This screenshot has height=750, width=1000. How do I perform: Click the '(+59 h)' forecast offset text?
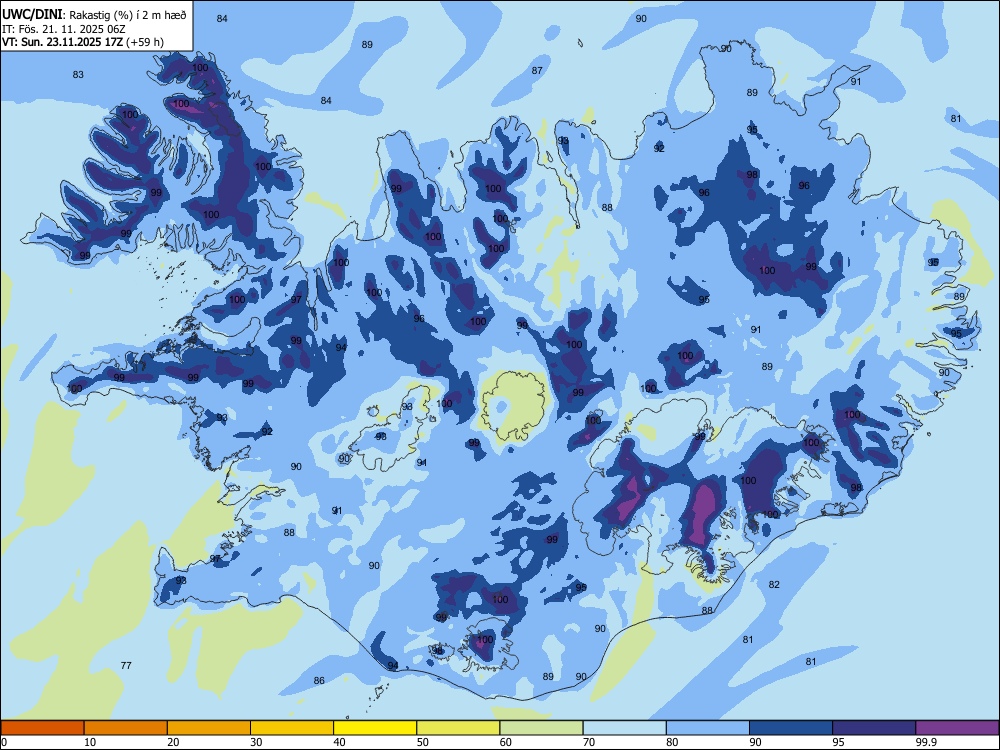coord(145,42)
